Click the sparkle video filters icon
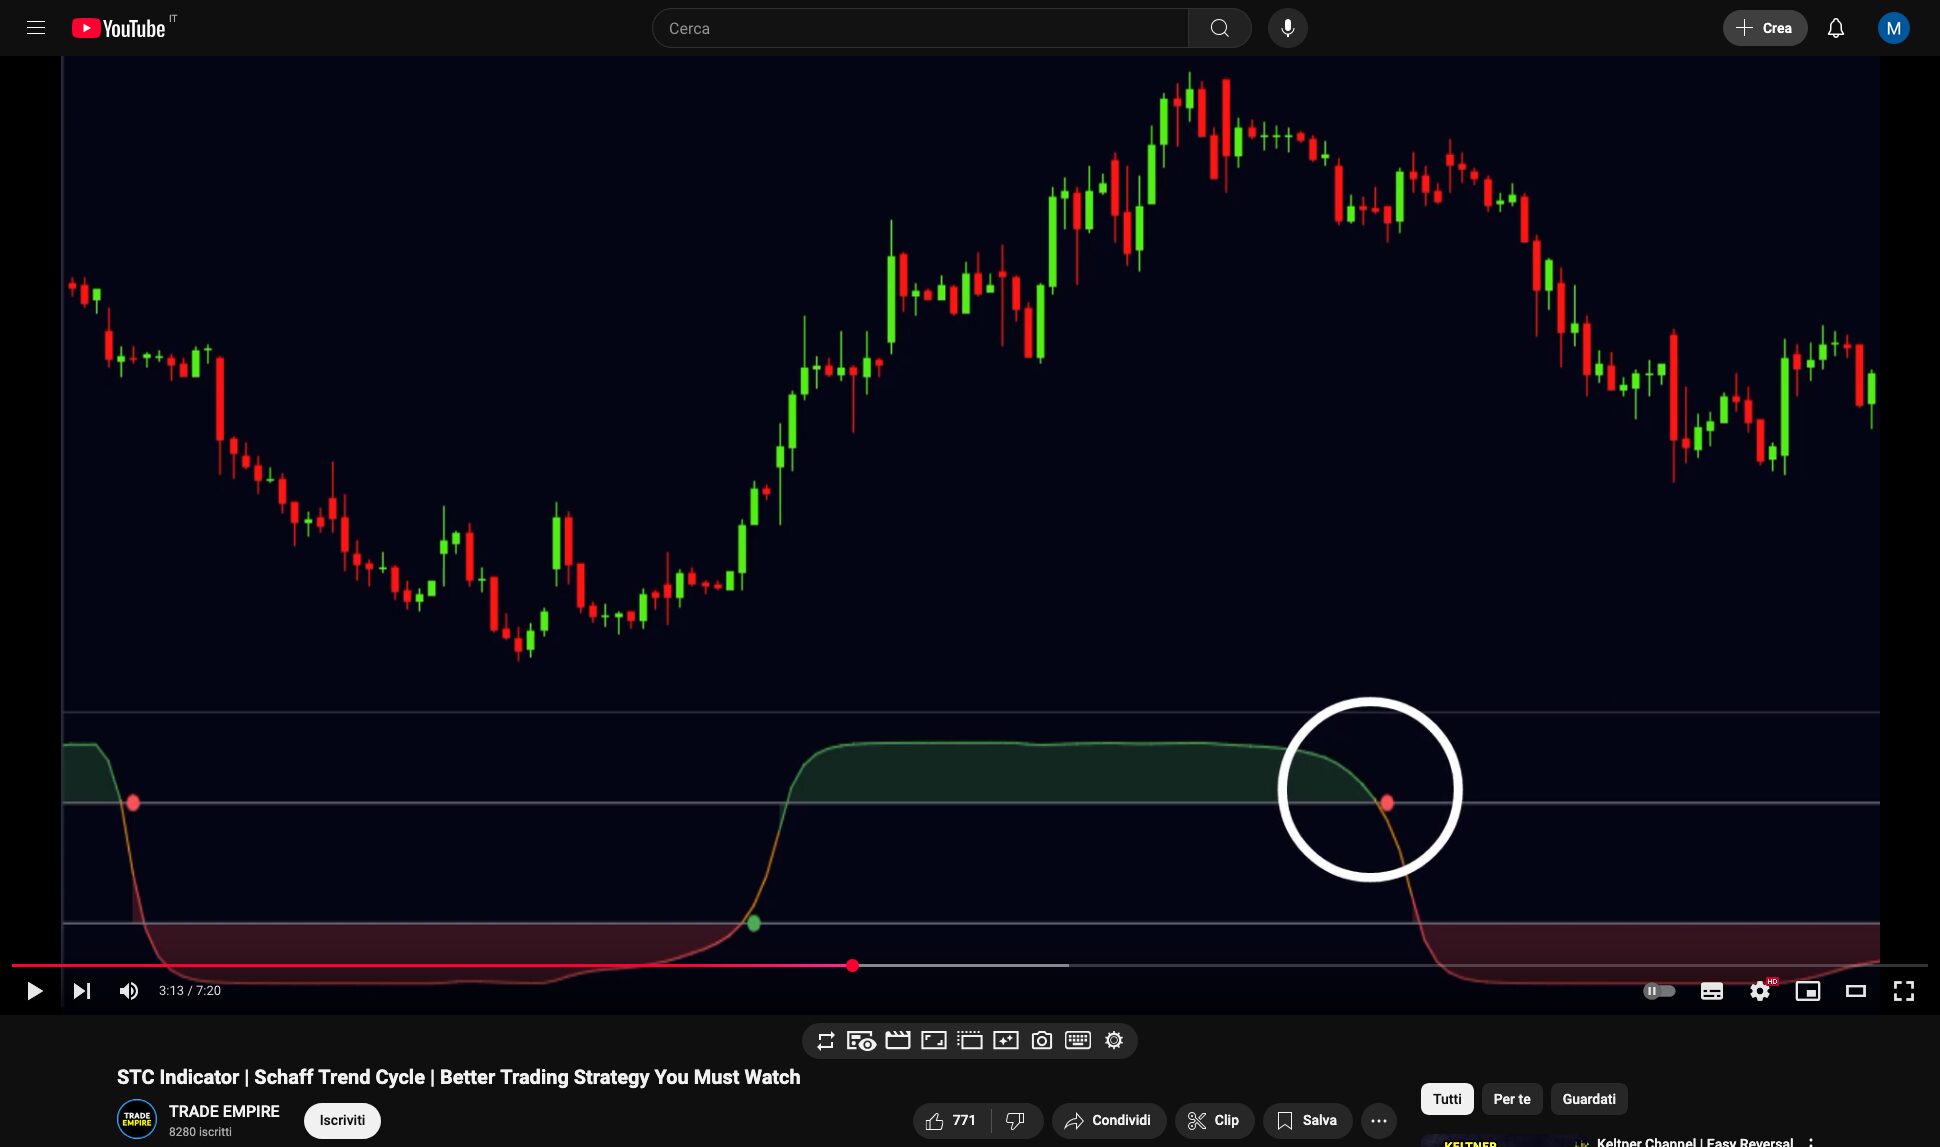The width and height of the screenshot is (1940, 1147). 1005,1041
